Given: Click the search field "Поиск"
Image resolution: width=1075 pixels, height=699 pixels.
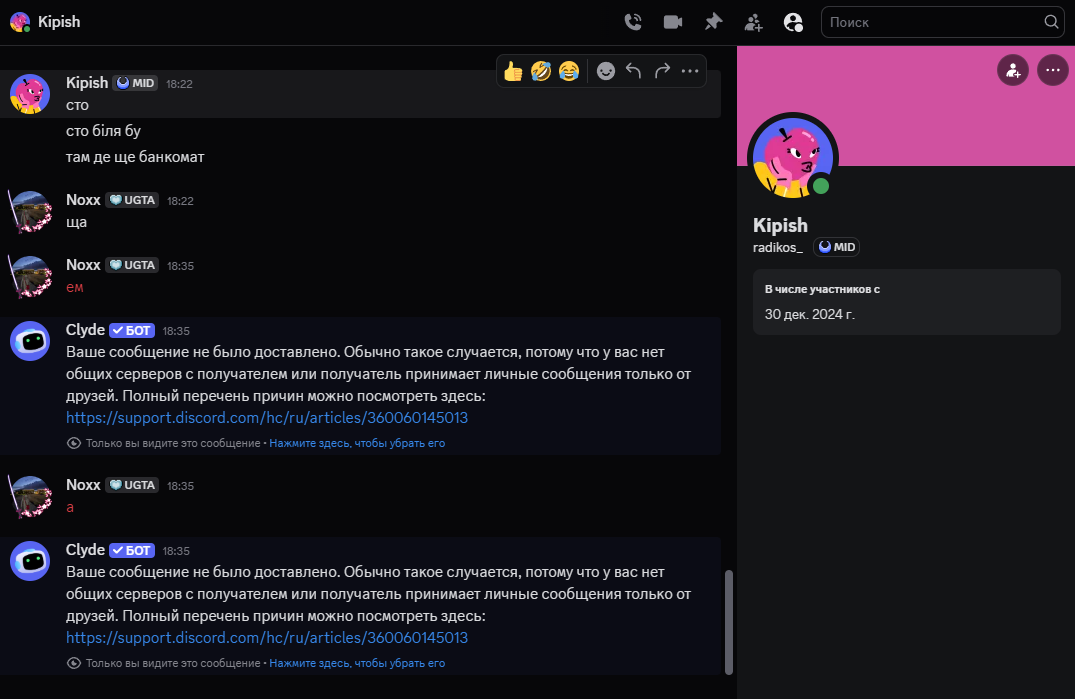Looking at the screenshot, I should pos(942,22).
